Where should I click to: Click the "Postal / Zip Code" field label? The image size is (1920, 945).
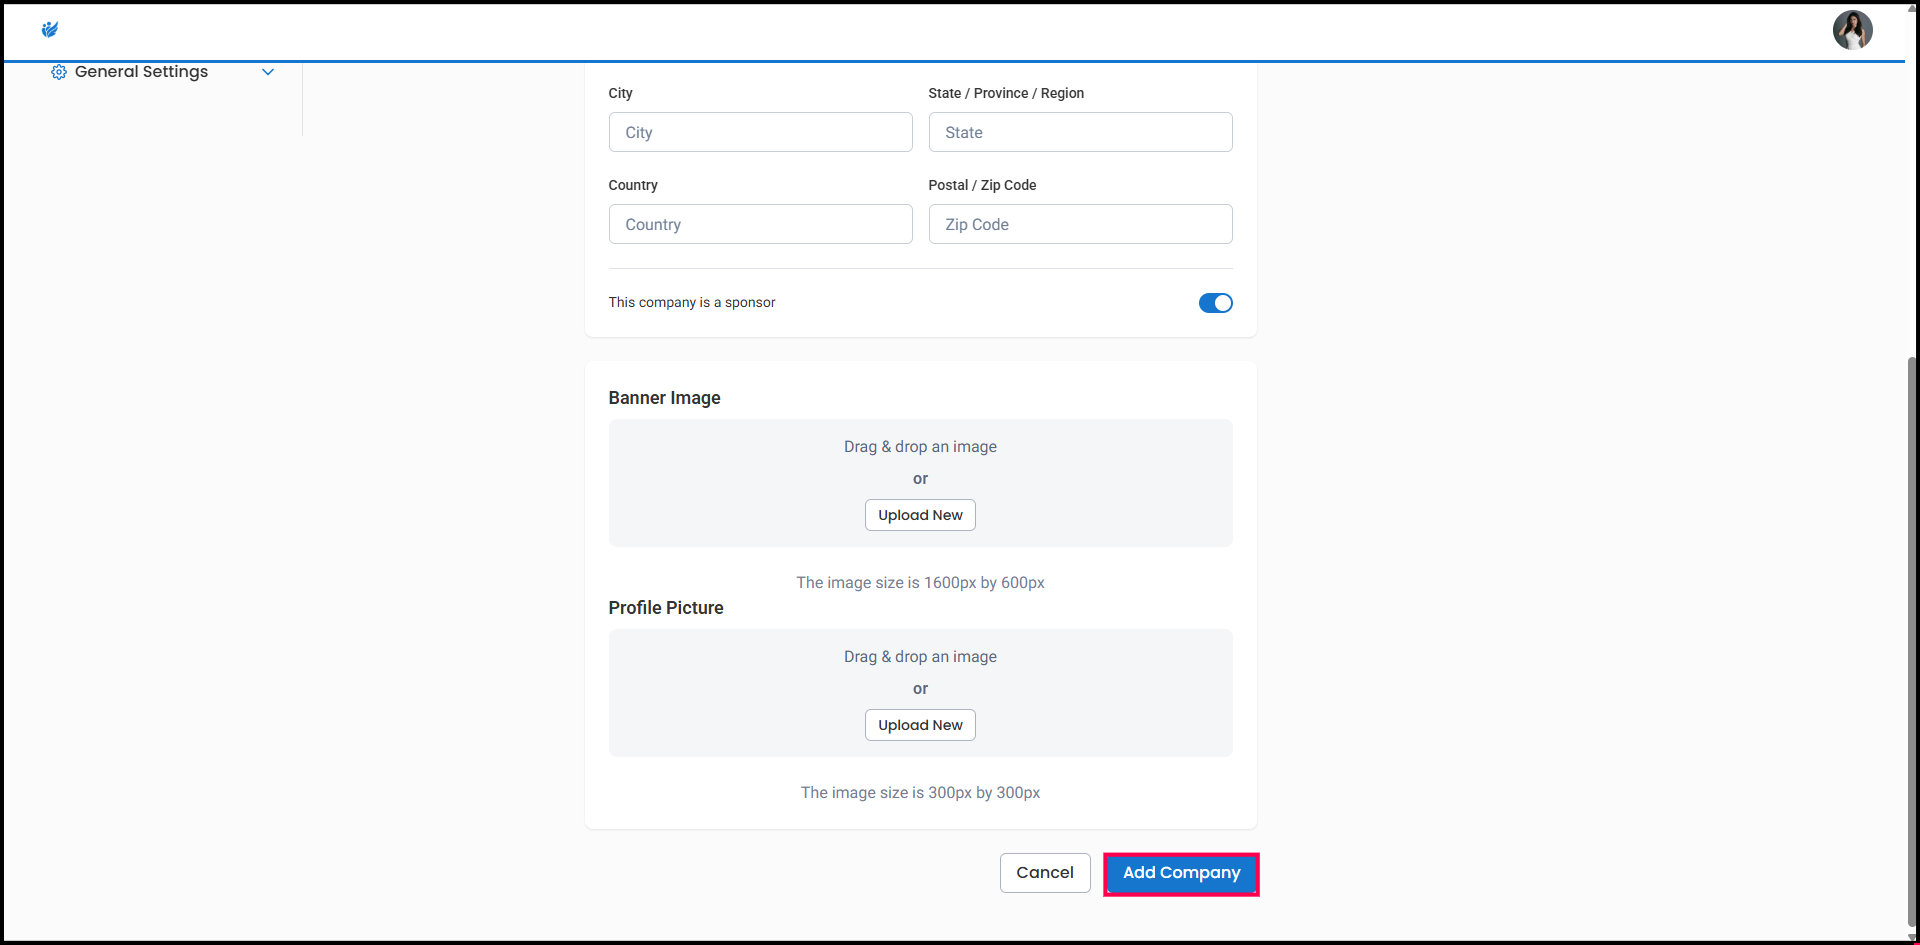982,185
